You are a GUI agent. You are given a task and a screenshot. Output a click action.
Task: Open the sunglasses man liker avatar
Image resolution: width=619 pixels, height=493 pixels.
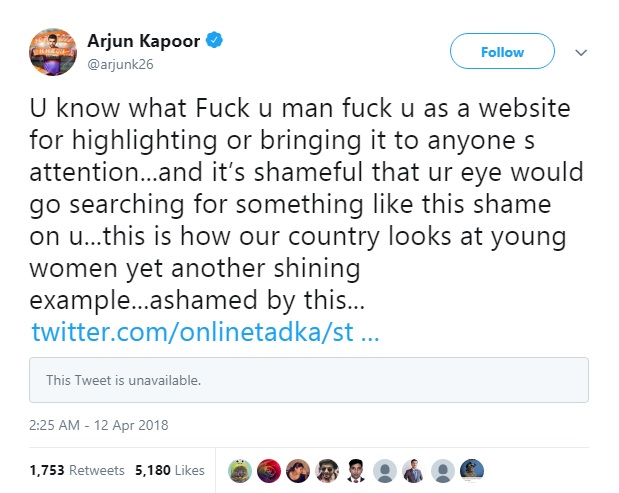point(327,469)
